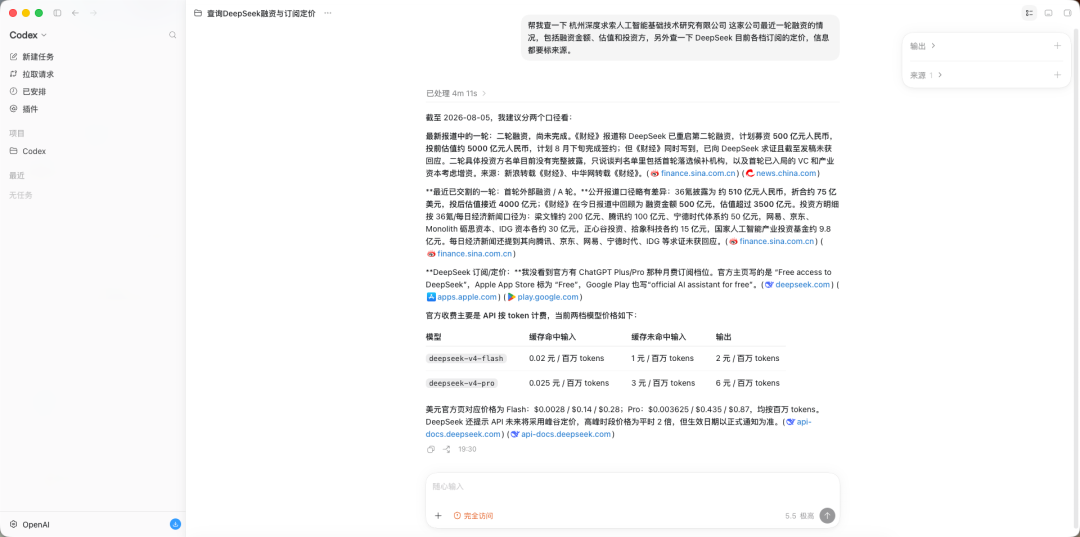This screenshot has height=537, width=1080.
Task: Click the 模型 table column header
Action: (433, 337)
